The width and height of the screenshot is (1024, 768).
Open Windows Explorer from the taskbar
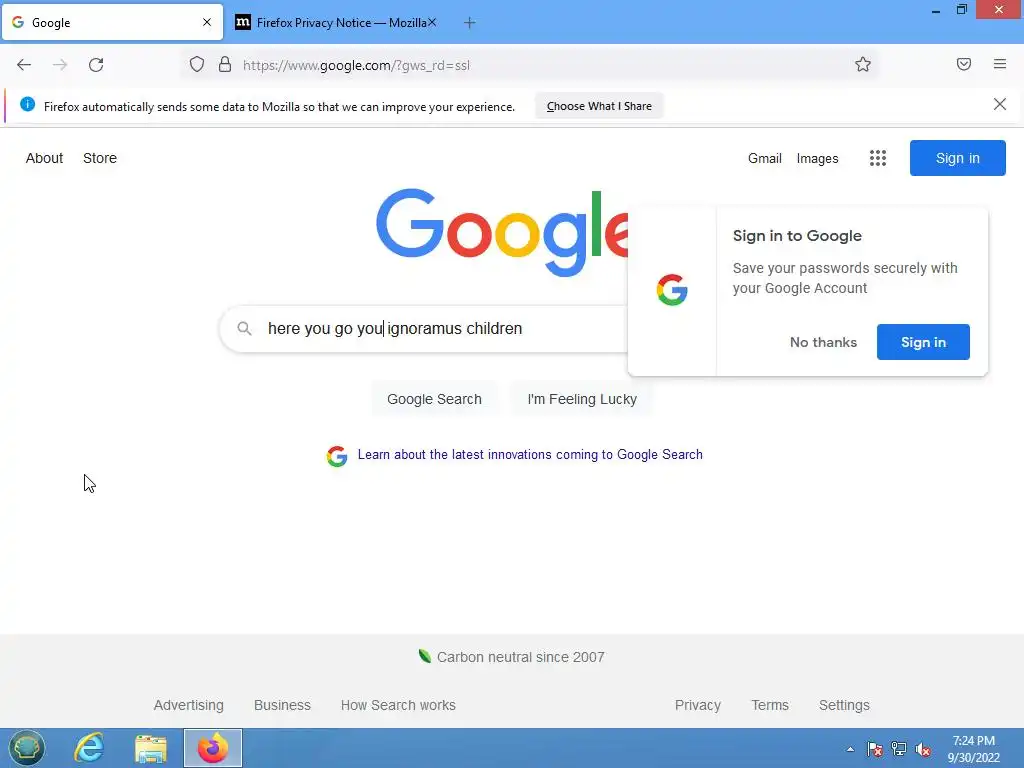[151, 748]
